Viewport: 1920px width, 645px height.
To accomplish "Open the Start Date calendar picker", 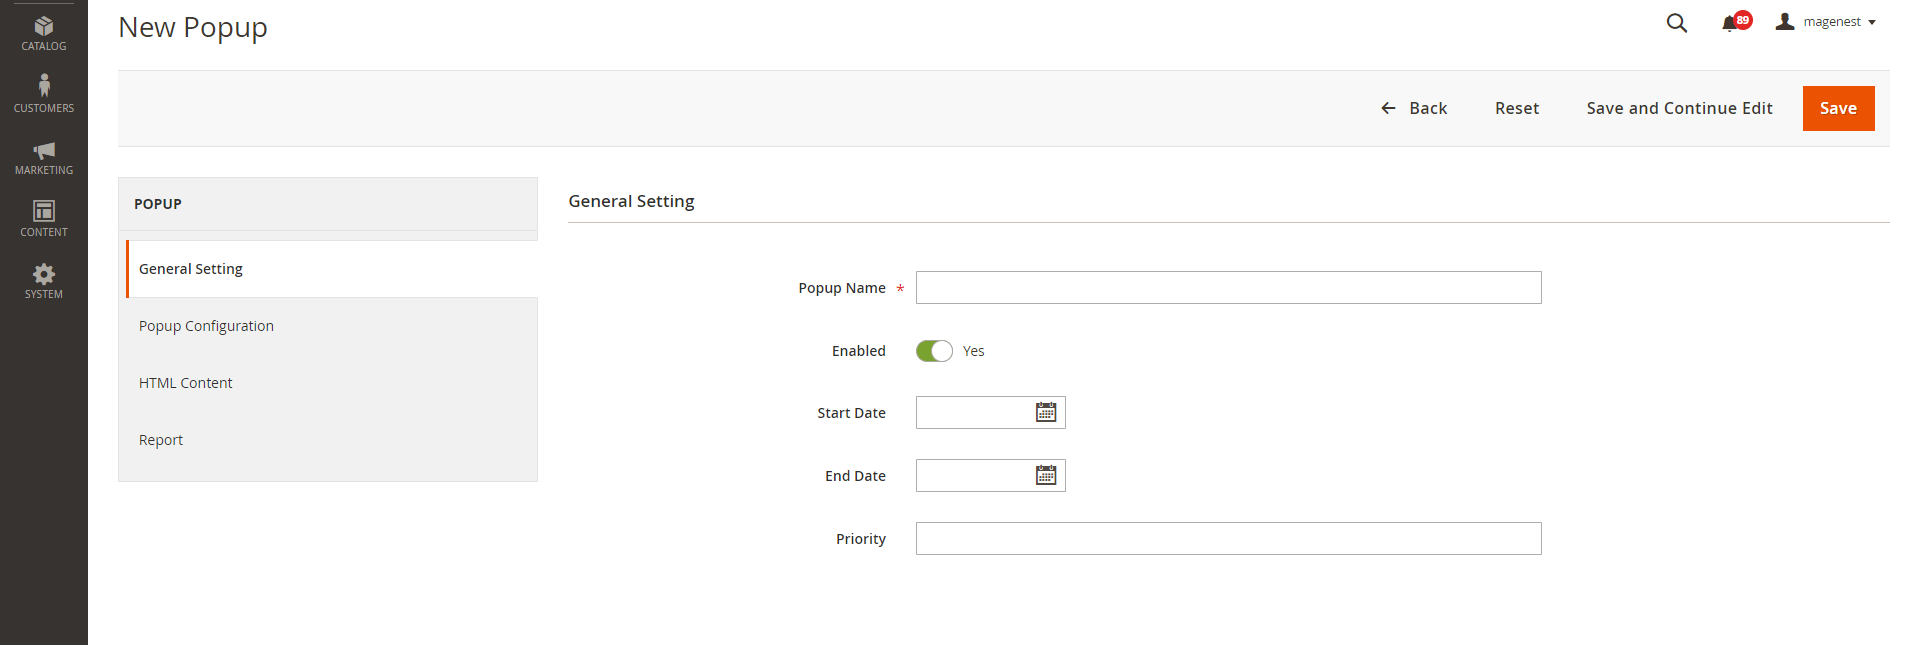I will pyautogui.click(x=1046, y=412).
